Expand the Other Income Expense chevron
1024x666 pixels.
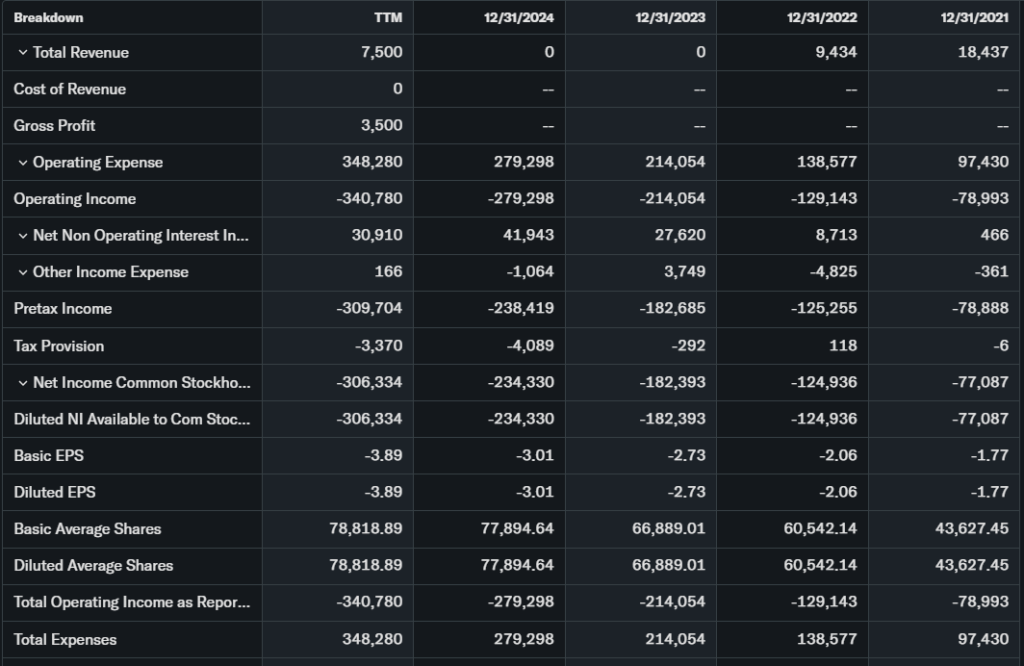click(x=22, y=273)
